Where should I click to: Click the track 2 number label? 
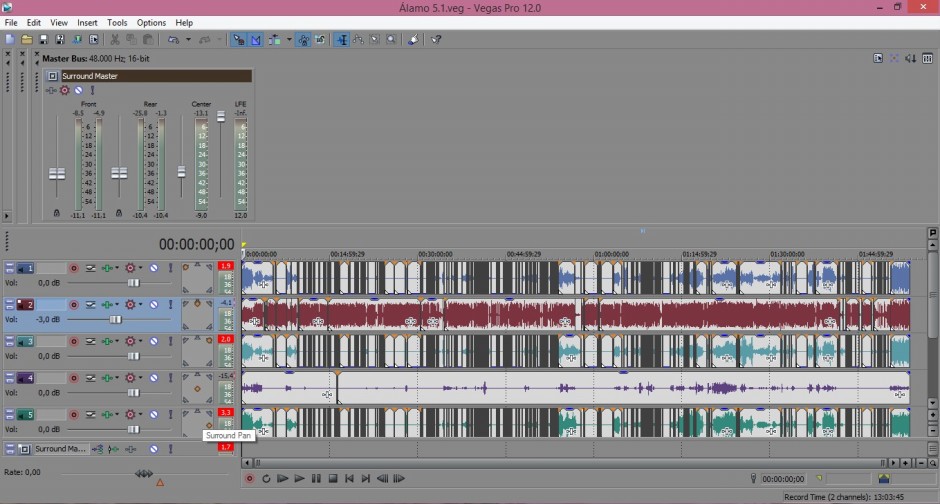pos(25,304)
